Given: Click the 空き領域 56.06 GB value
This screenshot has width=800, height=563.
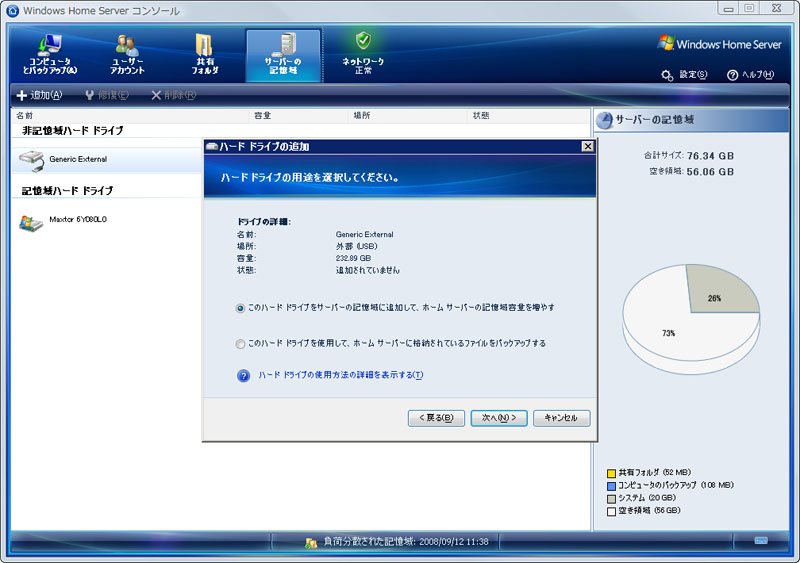Looking at the screenshot, I should [x=710, y=172].
